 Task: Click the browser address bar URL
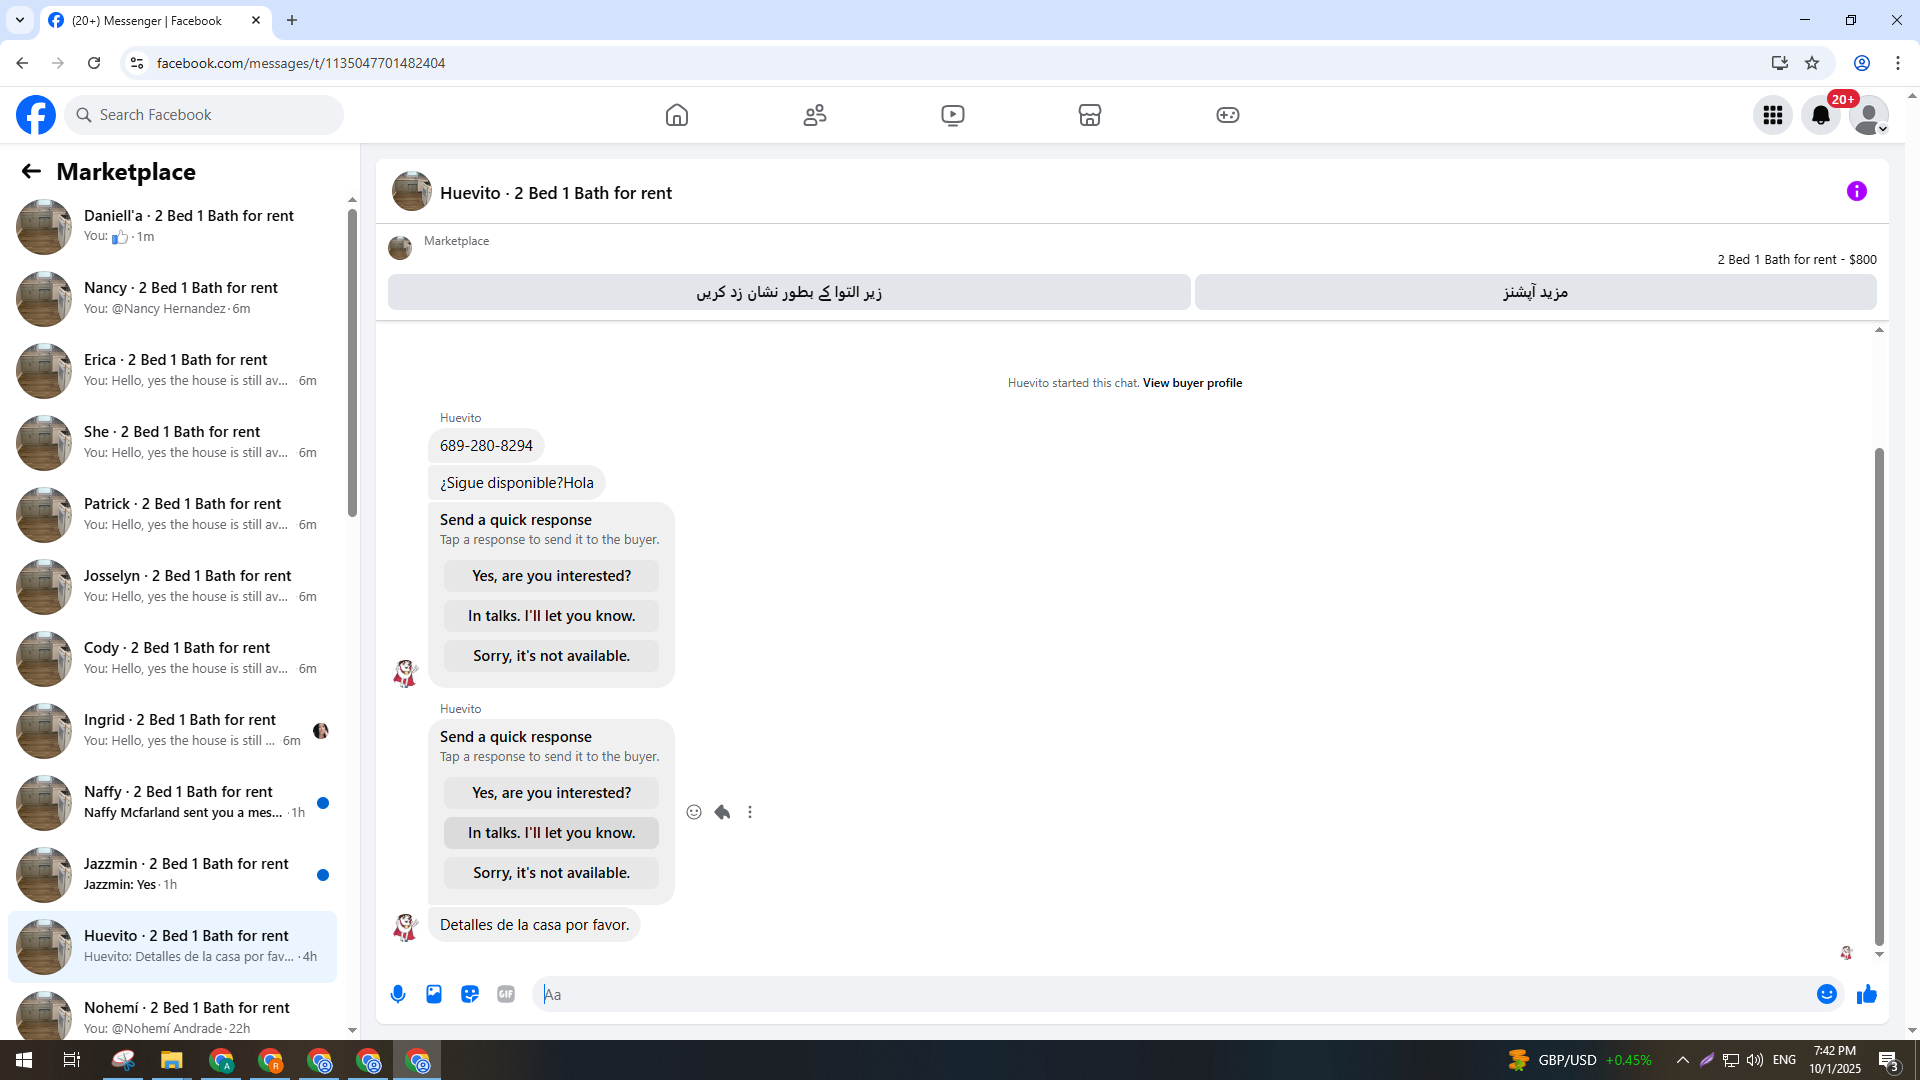tap(301, 63)
